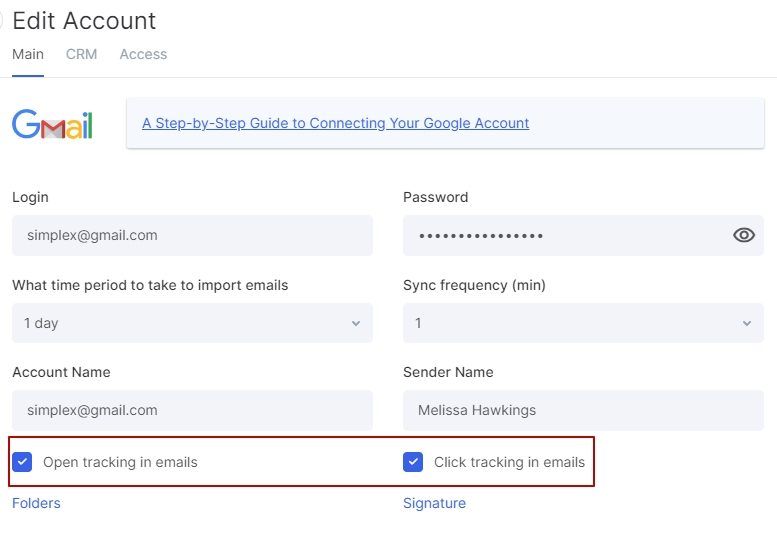777x556 pixels.
Task: Edit the Sender Name field
Action: (x=583, y=410)
